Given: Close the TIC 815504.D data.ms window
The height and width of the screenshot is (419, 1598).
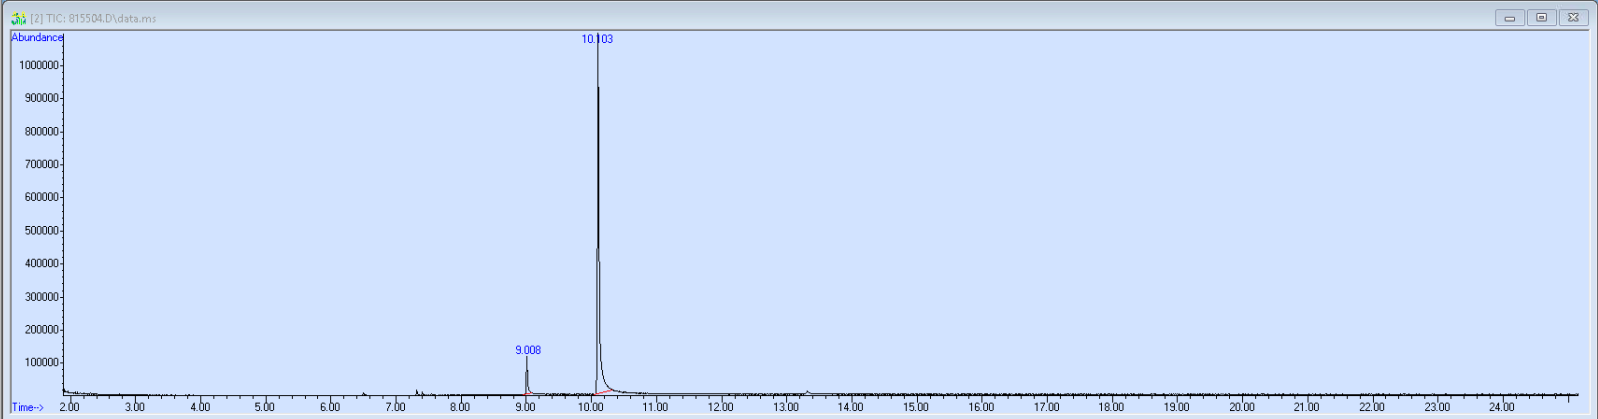Looking at the screenshot, I should tap(1573, 18).
